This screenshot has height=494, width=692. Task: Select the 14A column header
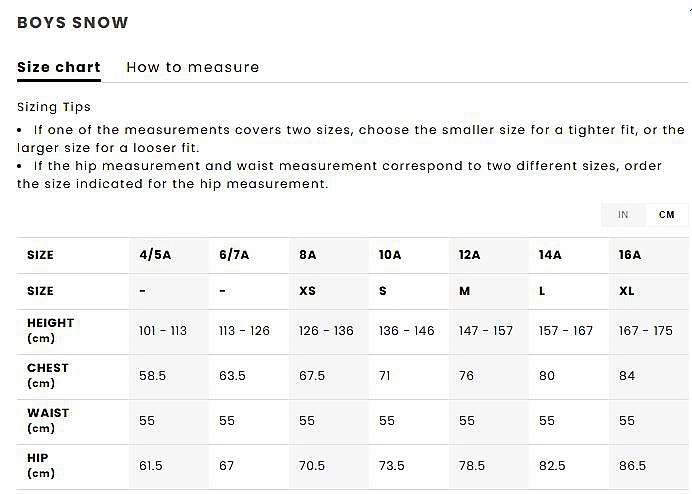click(550, 255)
